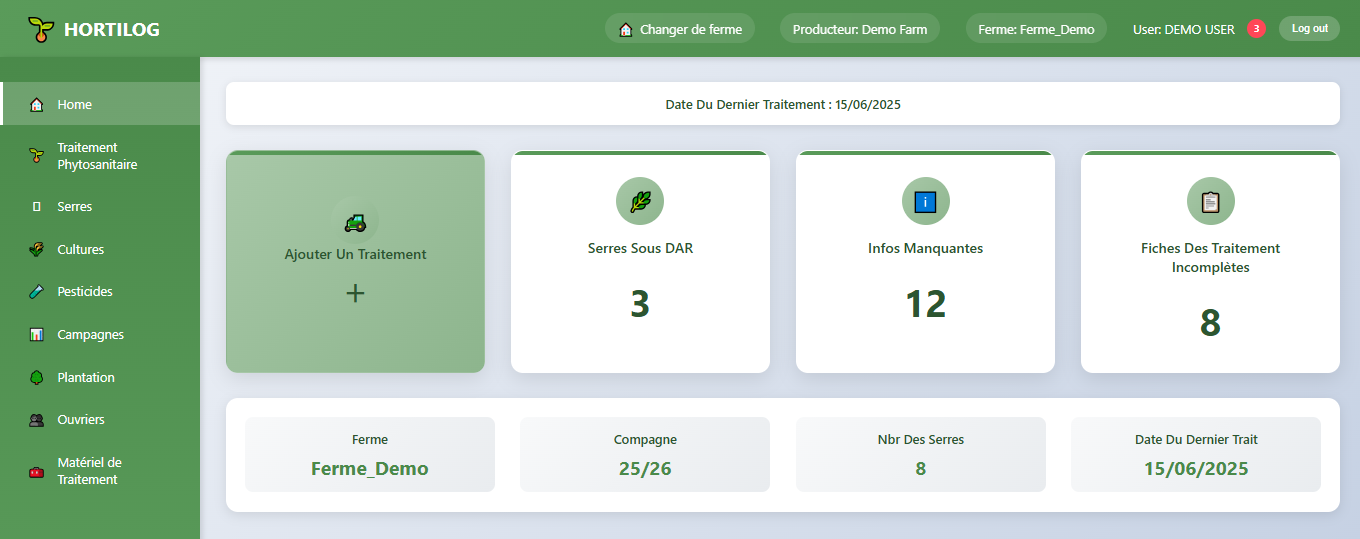Click the HORTILOG brand title
The height and width of the screenshot is (539, 1360).
click(x=112, y=30)
